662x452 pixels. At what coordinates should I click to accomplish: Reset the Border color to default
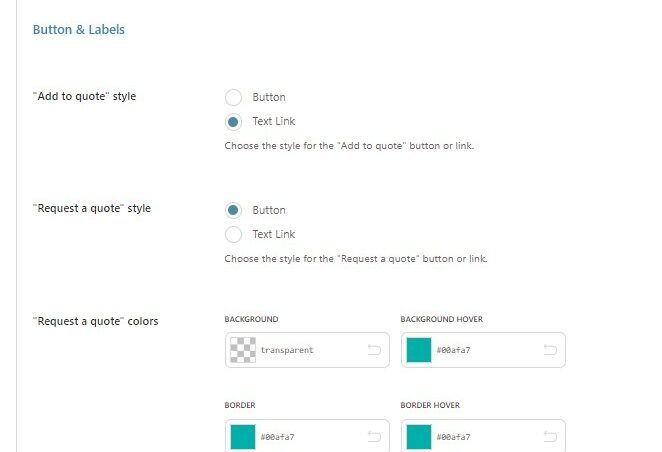(x=374, y=436)
